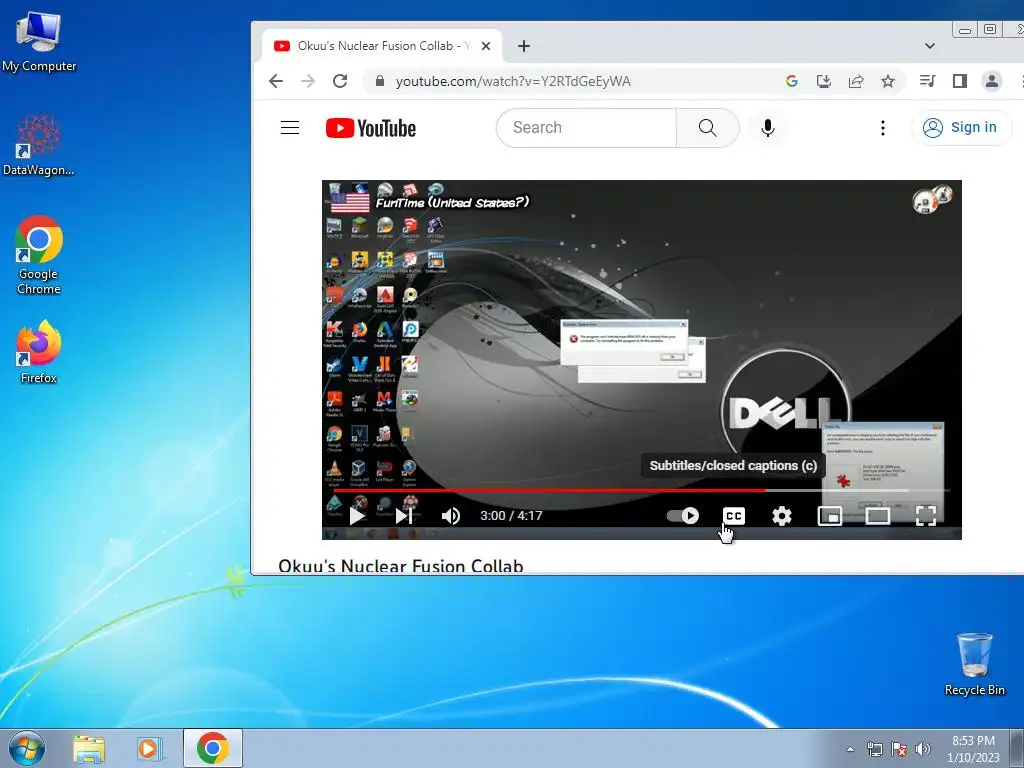Image resolution: width=1024 pixels, height=768 pixels.
Task: Go to YouTube home via logo
Action: coord(371,128)
